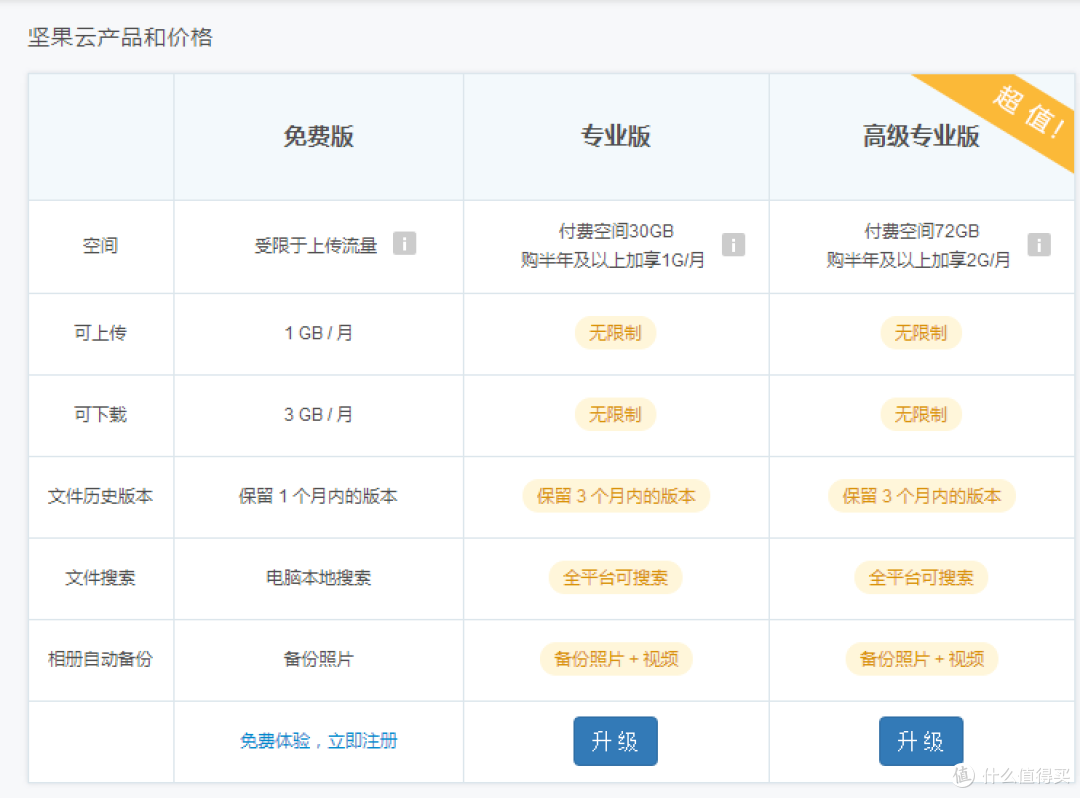Click the 1 GB / 月 upload value
Image resolution: width=1080 pixels, height=798 pixels.
point(318,333)
